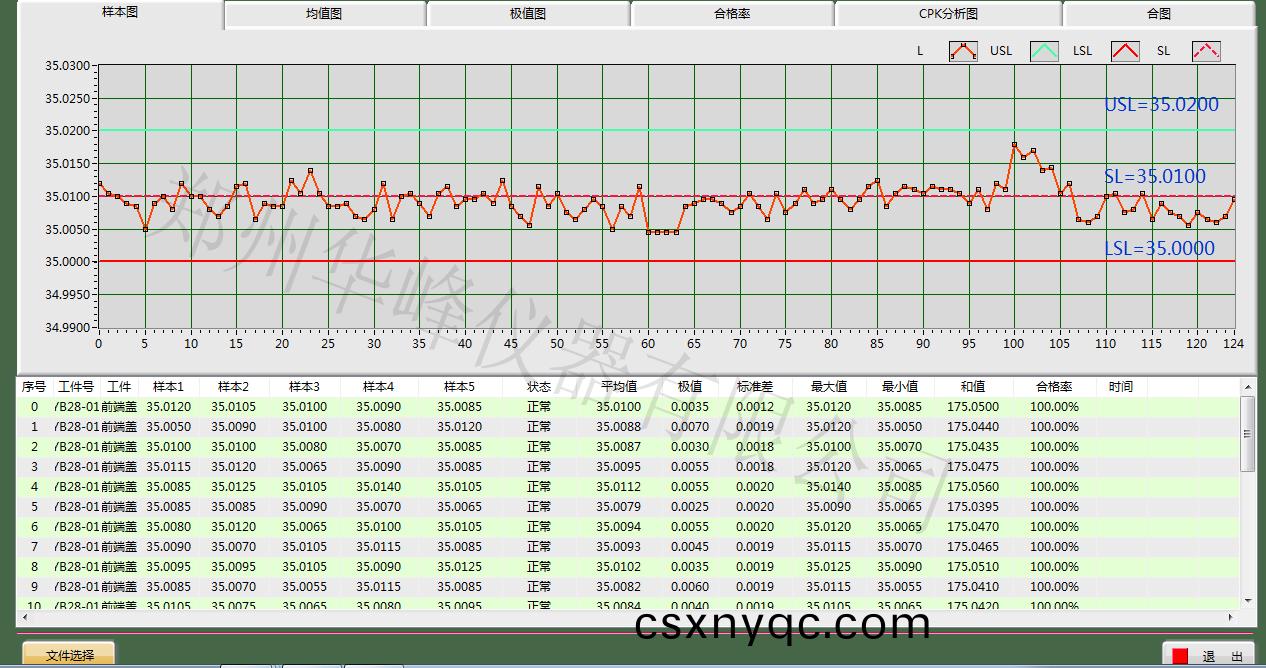
Task: Go to the CPK分析图 tab
Action: (x=948, y=14)
